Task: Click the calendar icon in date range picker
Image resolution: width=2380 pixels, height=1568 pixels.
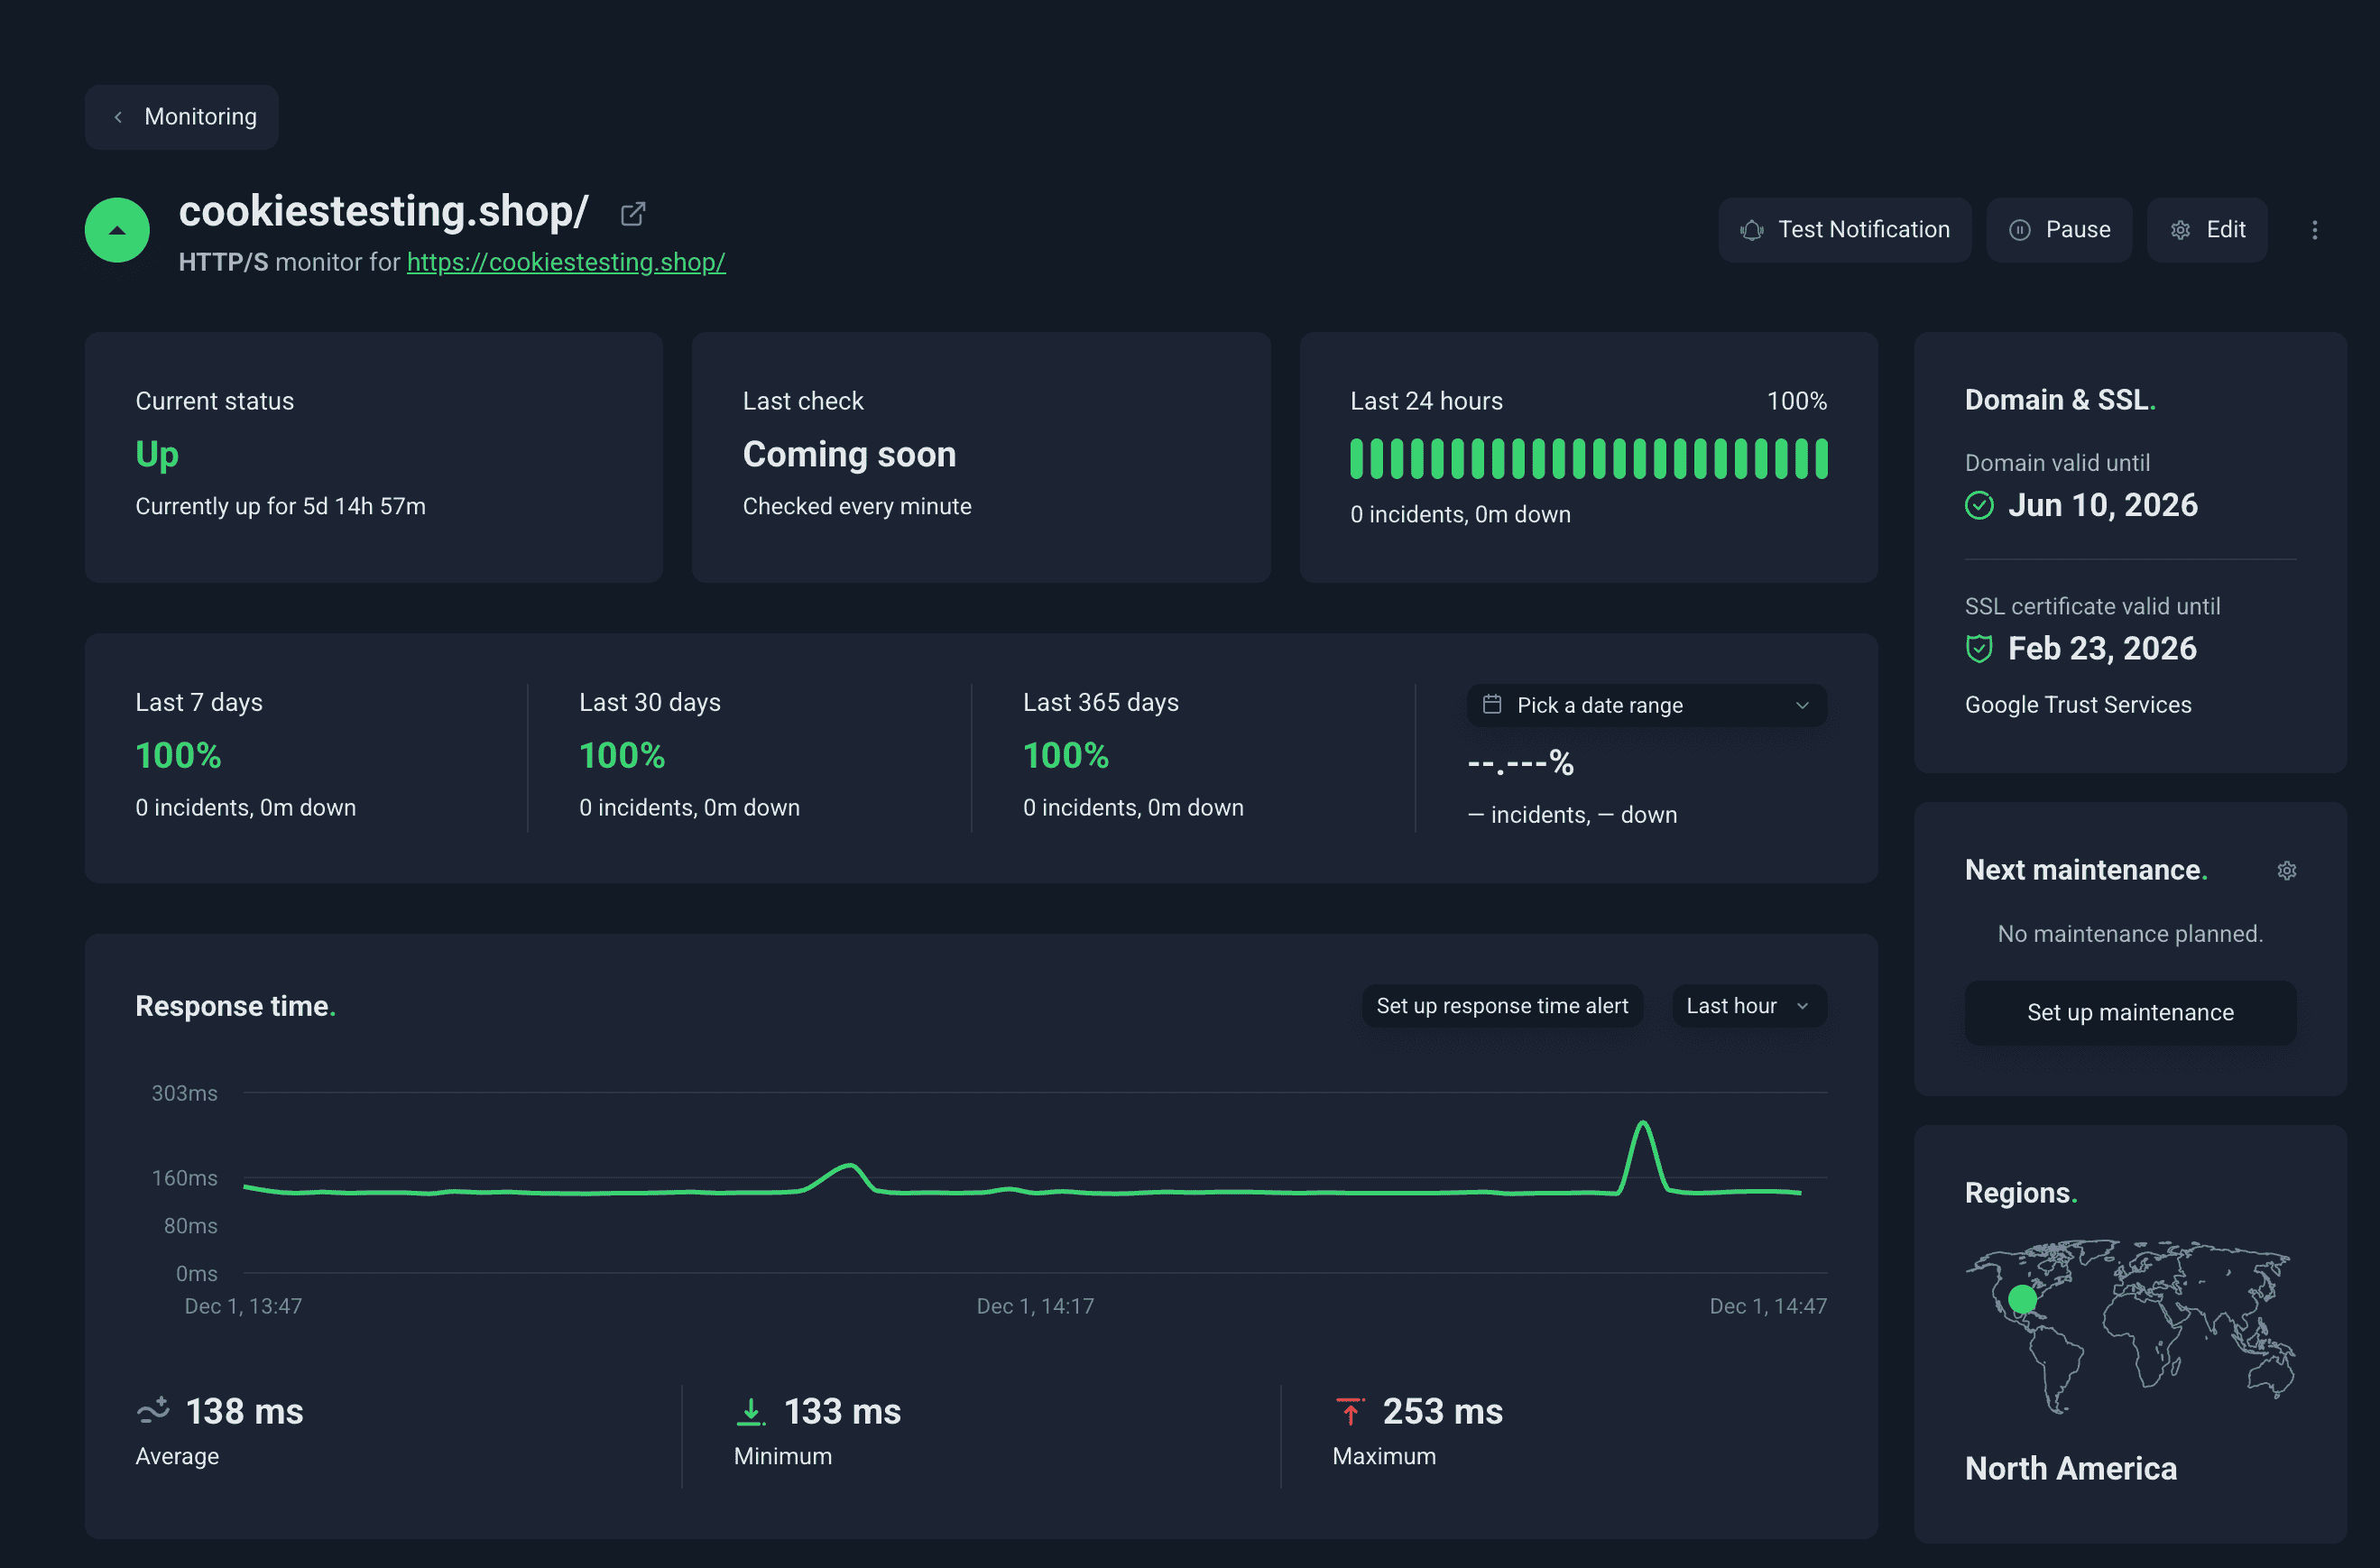Action: tap(1492, 705)
